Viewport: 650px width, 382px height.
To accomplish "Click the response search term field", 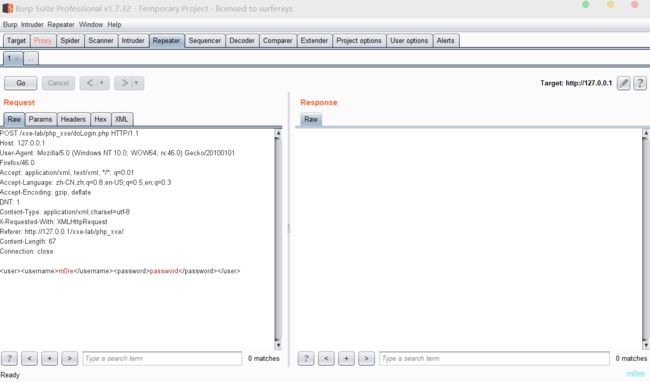I will click(x=494, y=358).
